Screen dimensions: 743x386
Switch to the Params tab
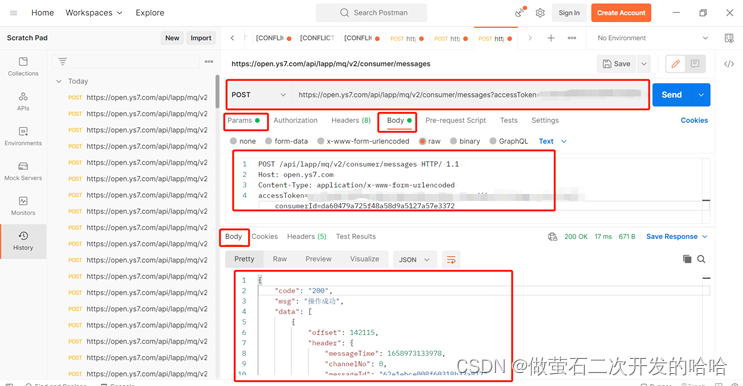click(x=244, y=121)
